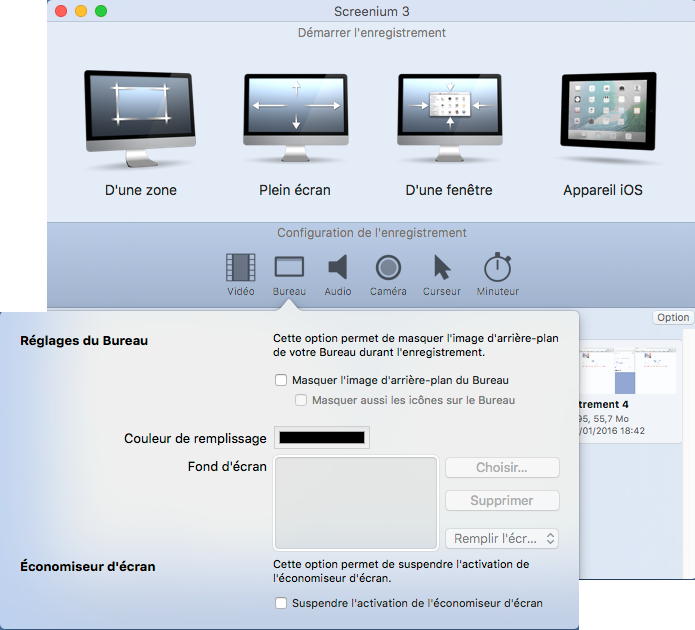Click the recording size text 55,7 Mo
The height and width of the screenshot is (630, 695).
[x=611, y=419]
